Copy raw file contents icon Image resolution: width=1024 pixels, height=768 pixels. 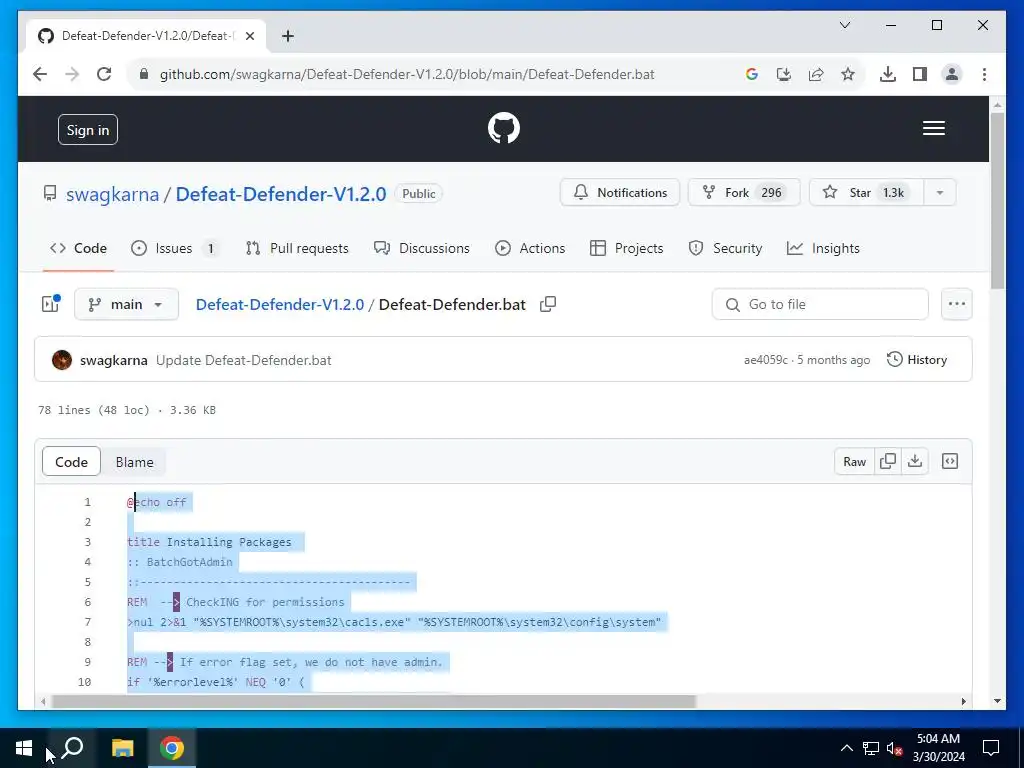(x=888, y=461)
